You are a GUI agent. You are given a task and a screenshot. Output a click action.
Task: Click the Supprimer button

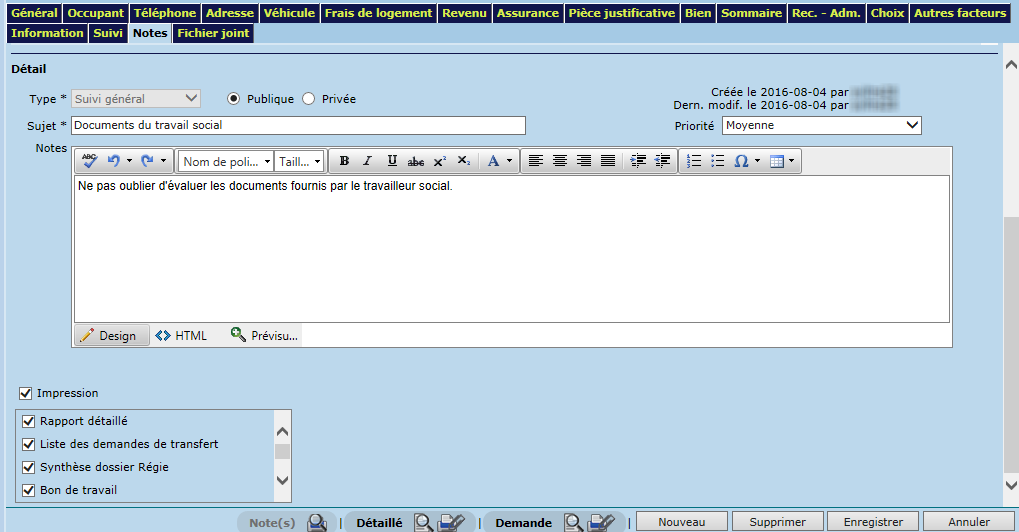[x=778, y=522]
